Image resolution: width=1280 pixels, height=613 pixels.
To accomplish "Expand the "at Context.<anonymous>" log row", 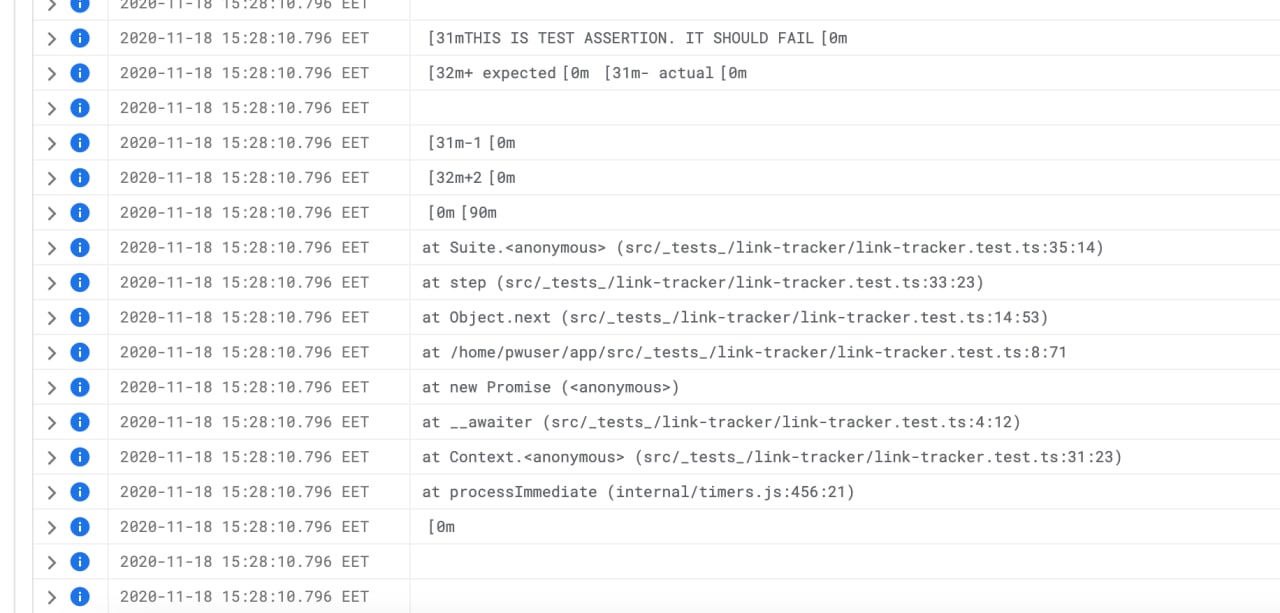I will point(52,457).
